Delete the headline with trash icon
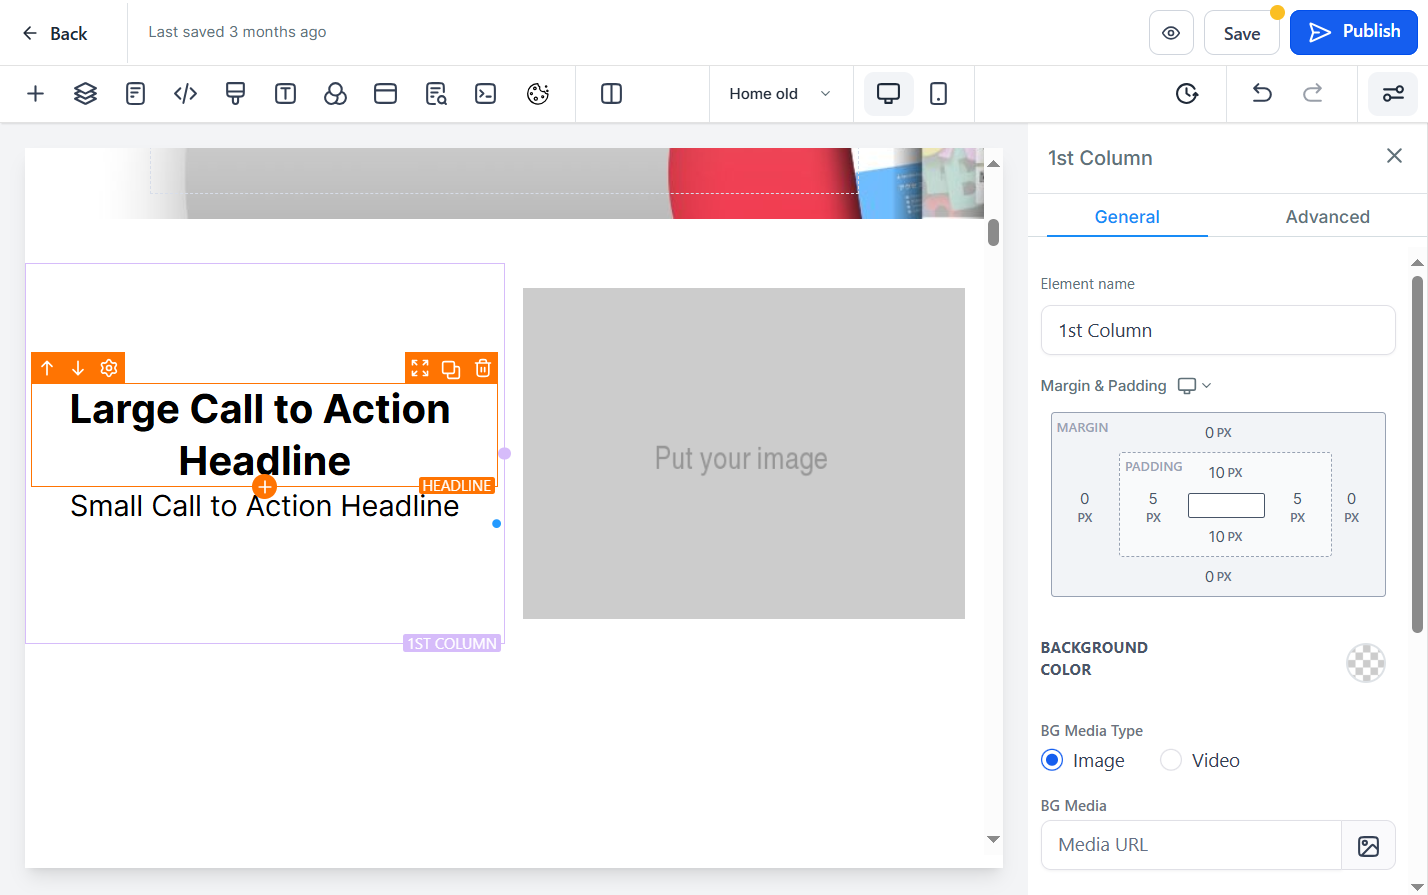The width and height of the screenshot is (1428, 895). 483,368
